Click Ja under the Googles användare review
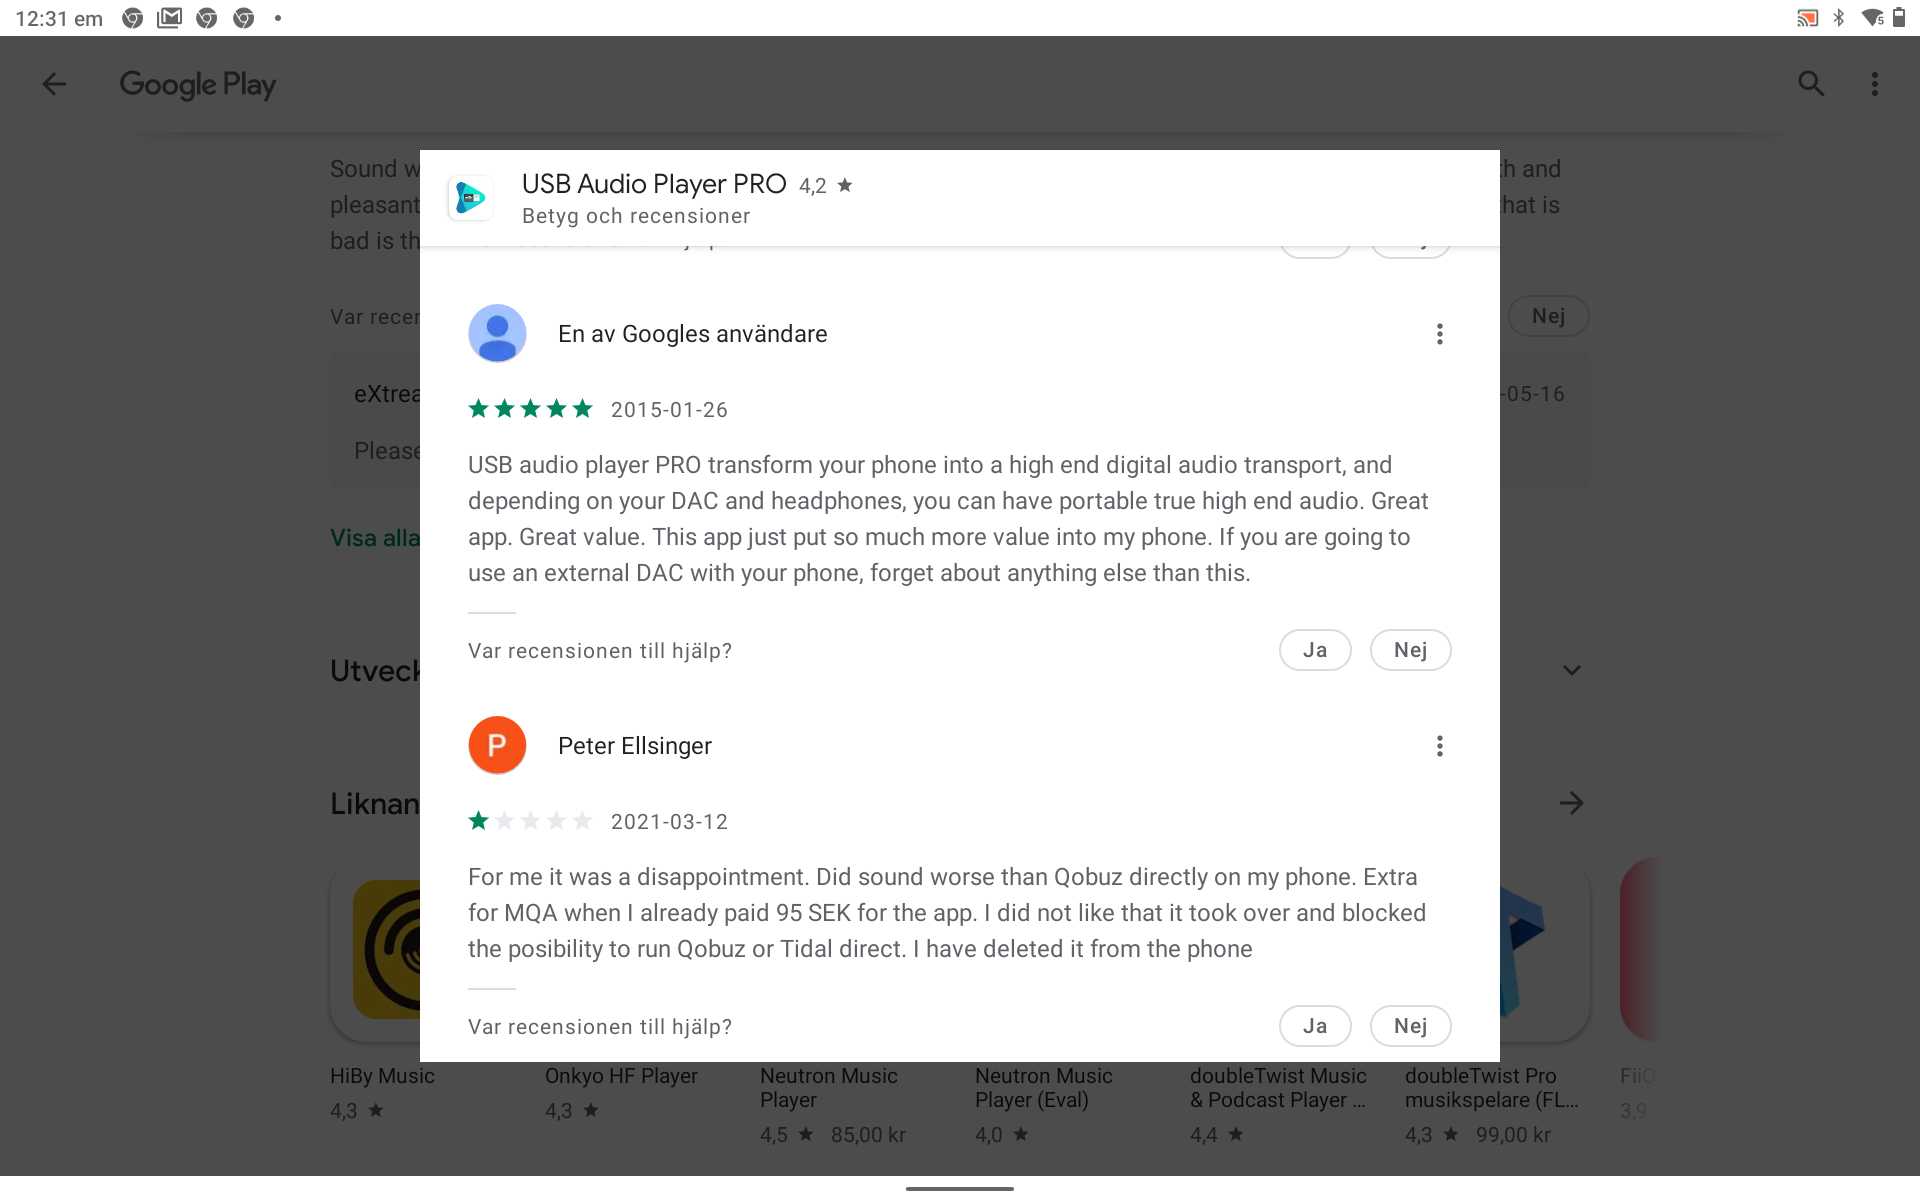The height and width of the screenshot is (1200, 1920). click(1315, 650)
